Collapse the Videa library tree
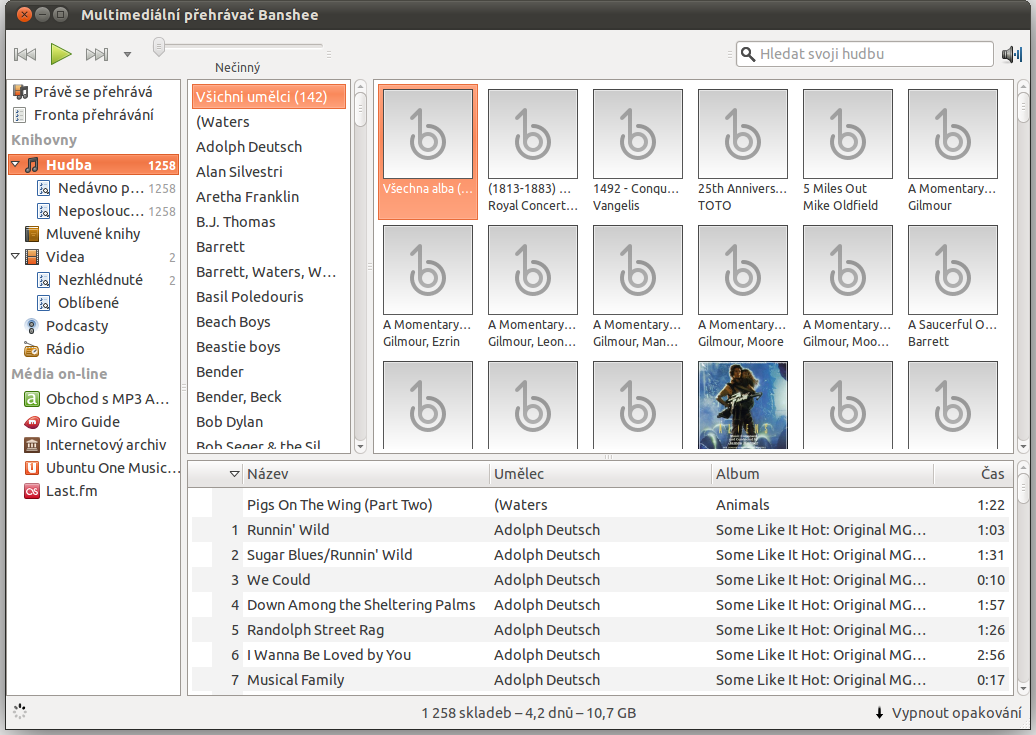Screen dimensions: 1036x735 pyautogui.click(x=15, y=256)
